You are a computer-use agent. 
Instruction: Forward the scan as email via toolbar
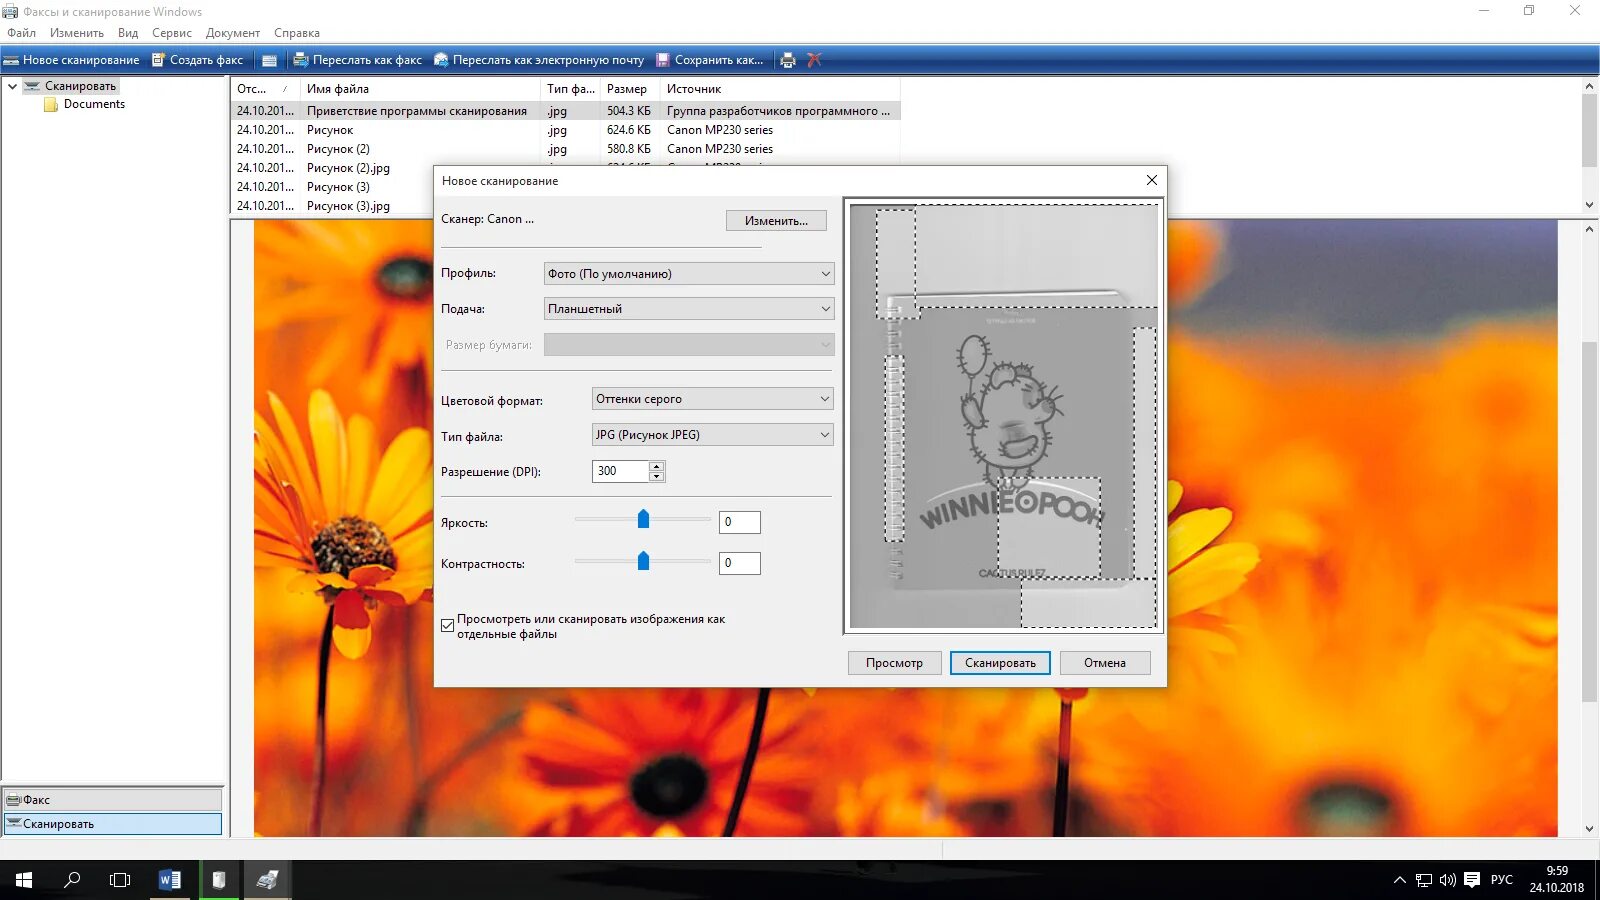pos(538,60)
